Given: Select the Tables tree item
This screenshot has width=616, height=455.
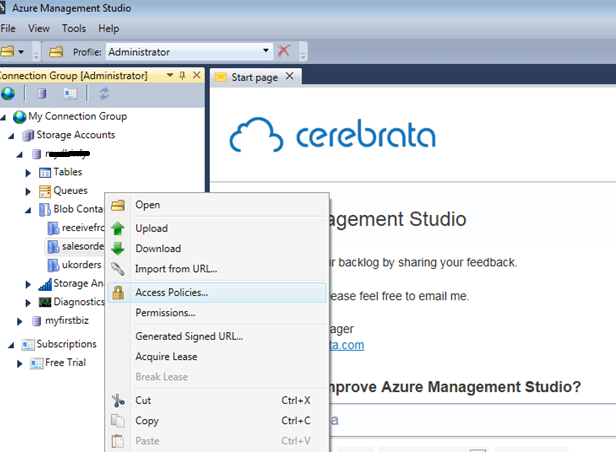Looking at the screenshot, I should [68, 172].
